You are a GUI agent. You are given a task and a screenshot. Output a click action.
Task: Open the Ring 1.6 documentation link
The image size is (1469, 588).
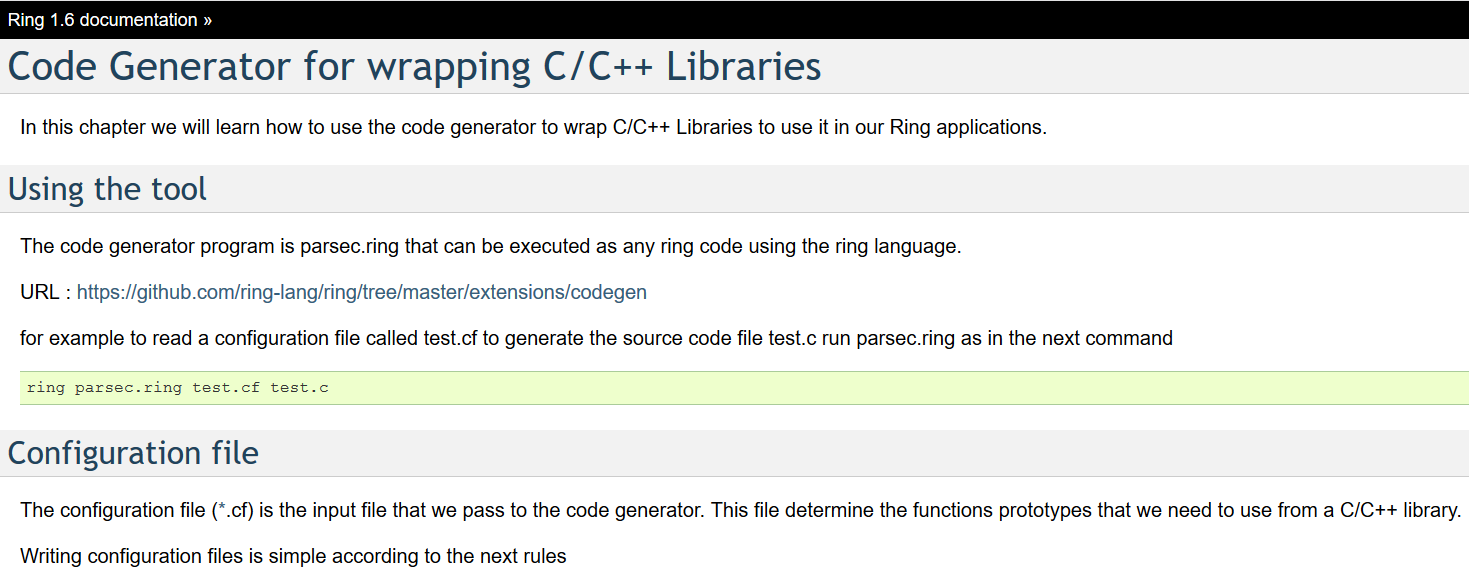103,20
